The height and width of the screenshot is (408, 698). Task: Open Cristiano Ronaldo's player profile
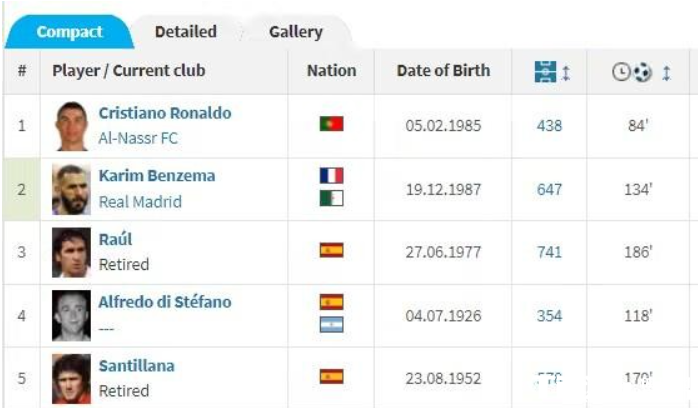pyautogui.click(x=164, y=113)
